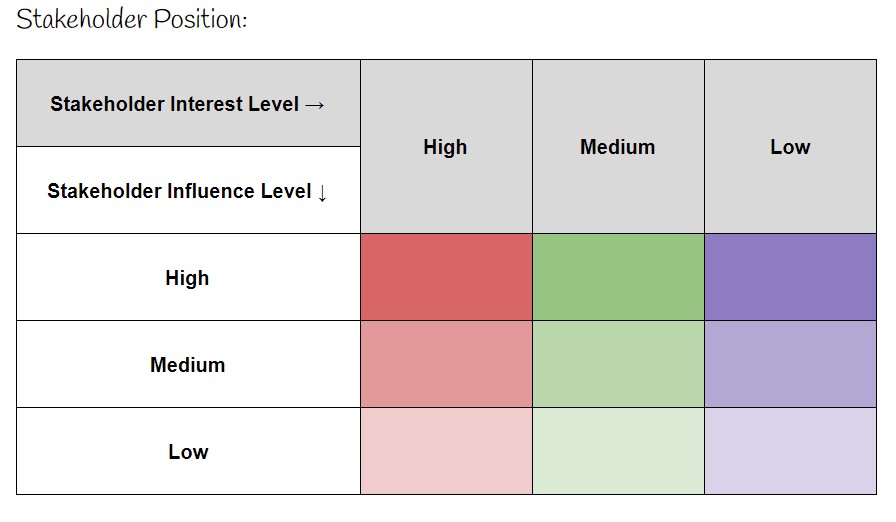Click the Low interest column header
The image size is (896, 522).
790,147
